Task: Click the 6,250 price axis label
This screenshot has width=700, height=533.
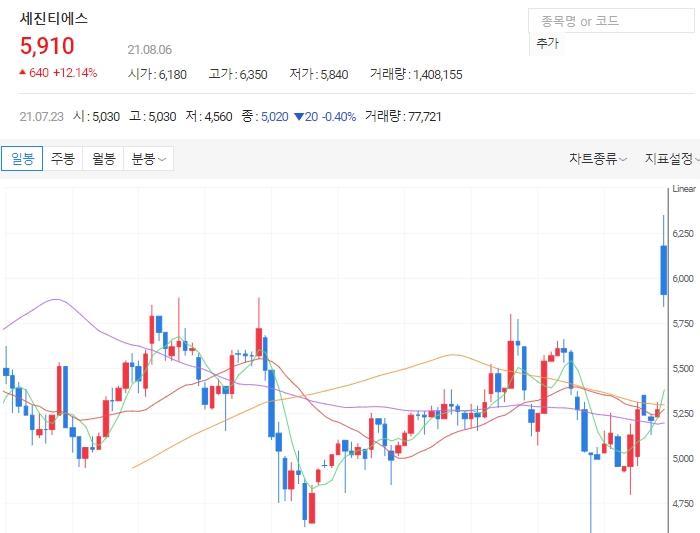Action: (683, 233)
